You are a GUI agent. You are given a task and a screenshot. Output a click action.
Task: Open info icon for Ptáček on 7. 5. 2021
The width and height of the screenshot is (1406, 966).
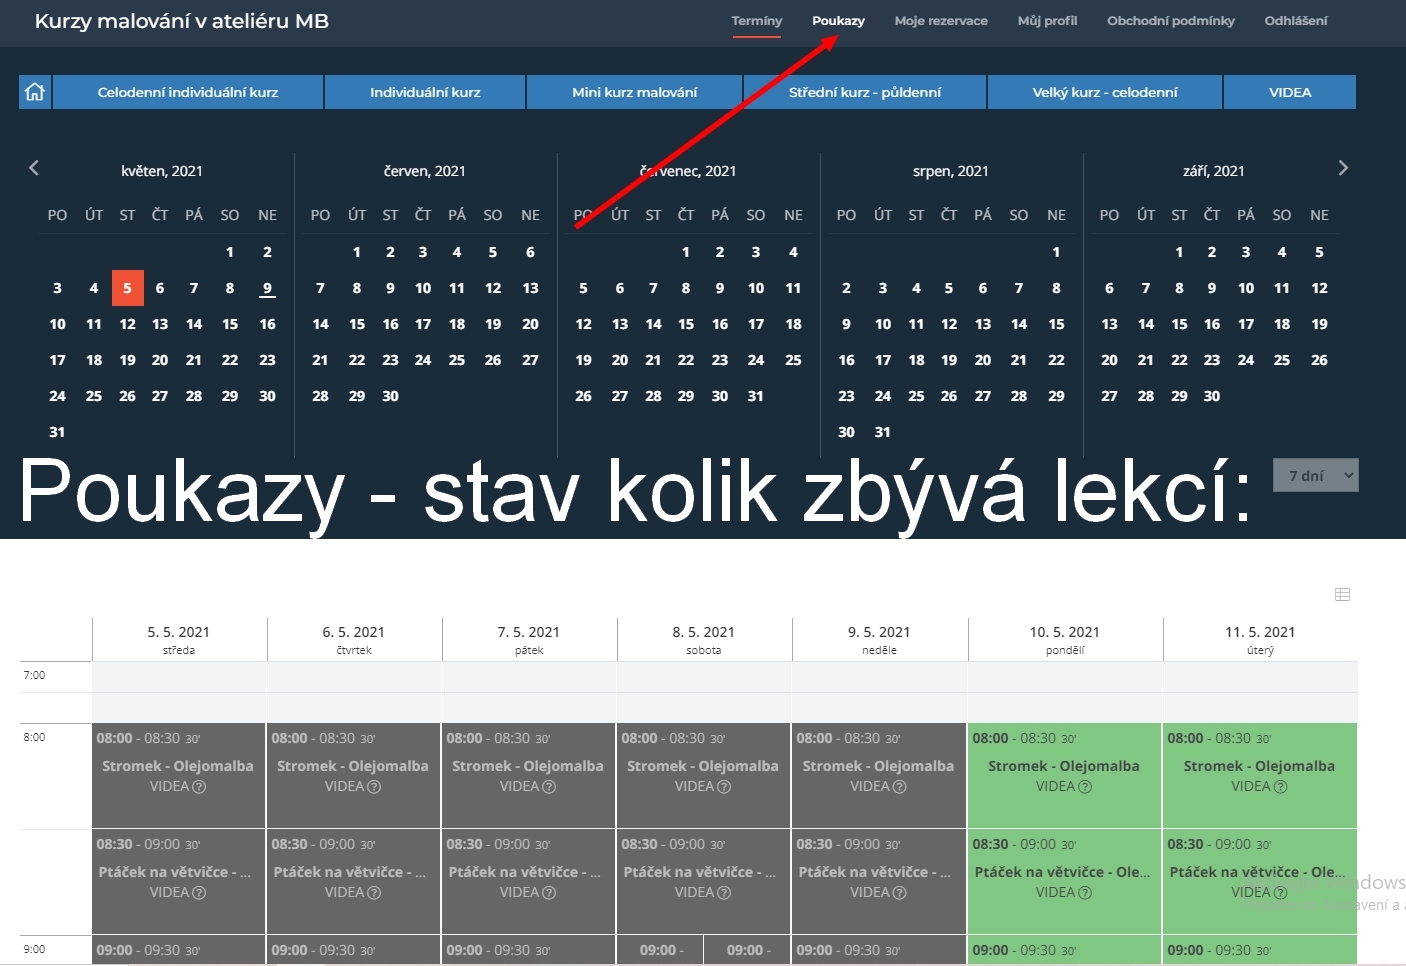tap(549, 893)
